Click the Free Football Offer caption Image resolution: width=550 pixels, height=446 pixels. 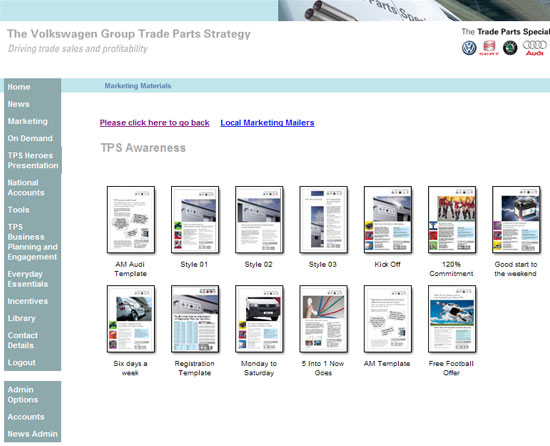[x=451, y=368]
